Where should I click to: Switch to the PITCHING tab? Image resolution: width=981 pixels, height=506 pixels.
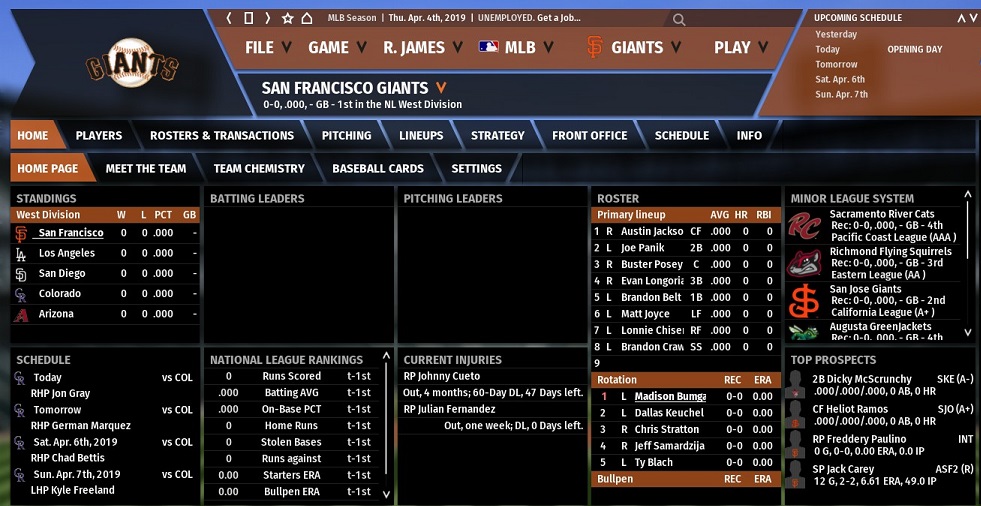346,135
